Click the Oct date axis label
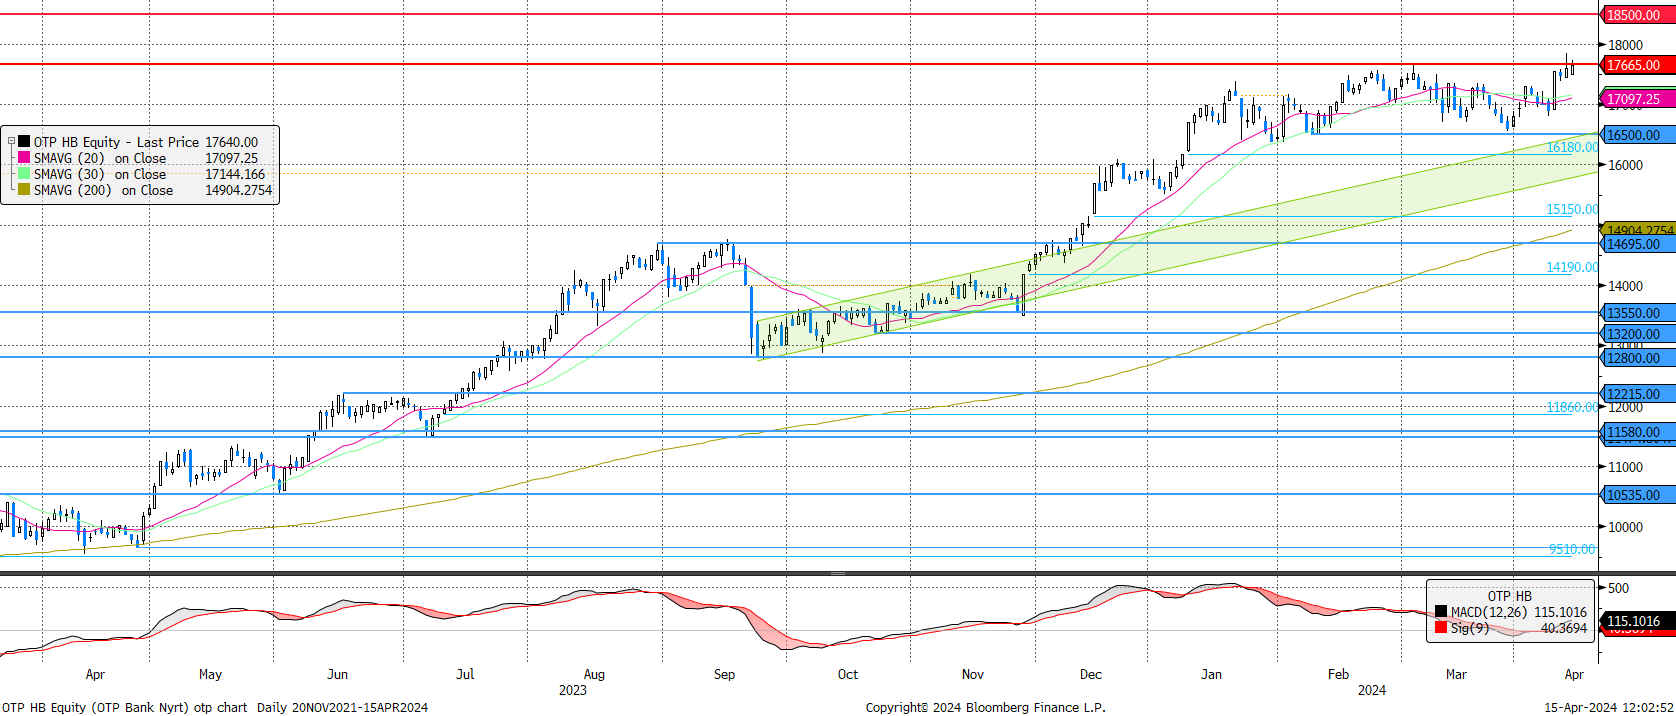Image resolution: width=1676 pixels, height=716 pixels. tap(848, 674)
